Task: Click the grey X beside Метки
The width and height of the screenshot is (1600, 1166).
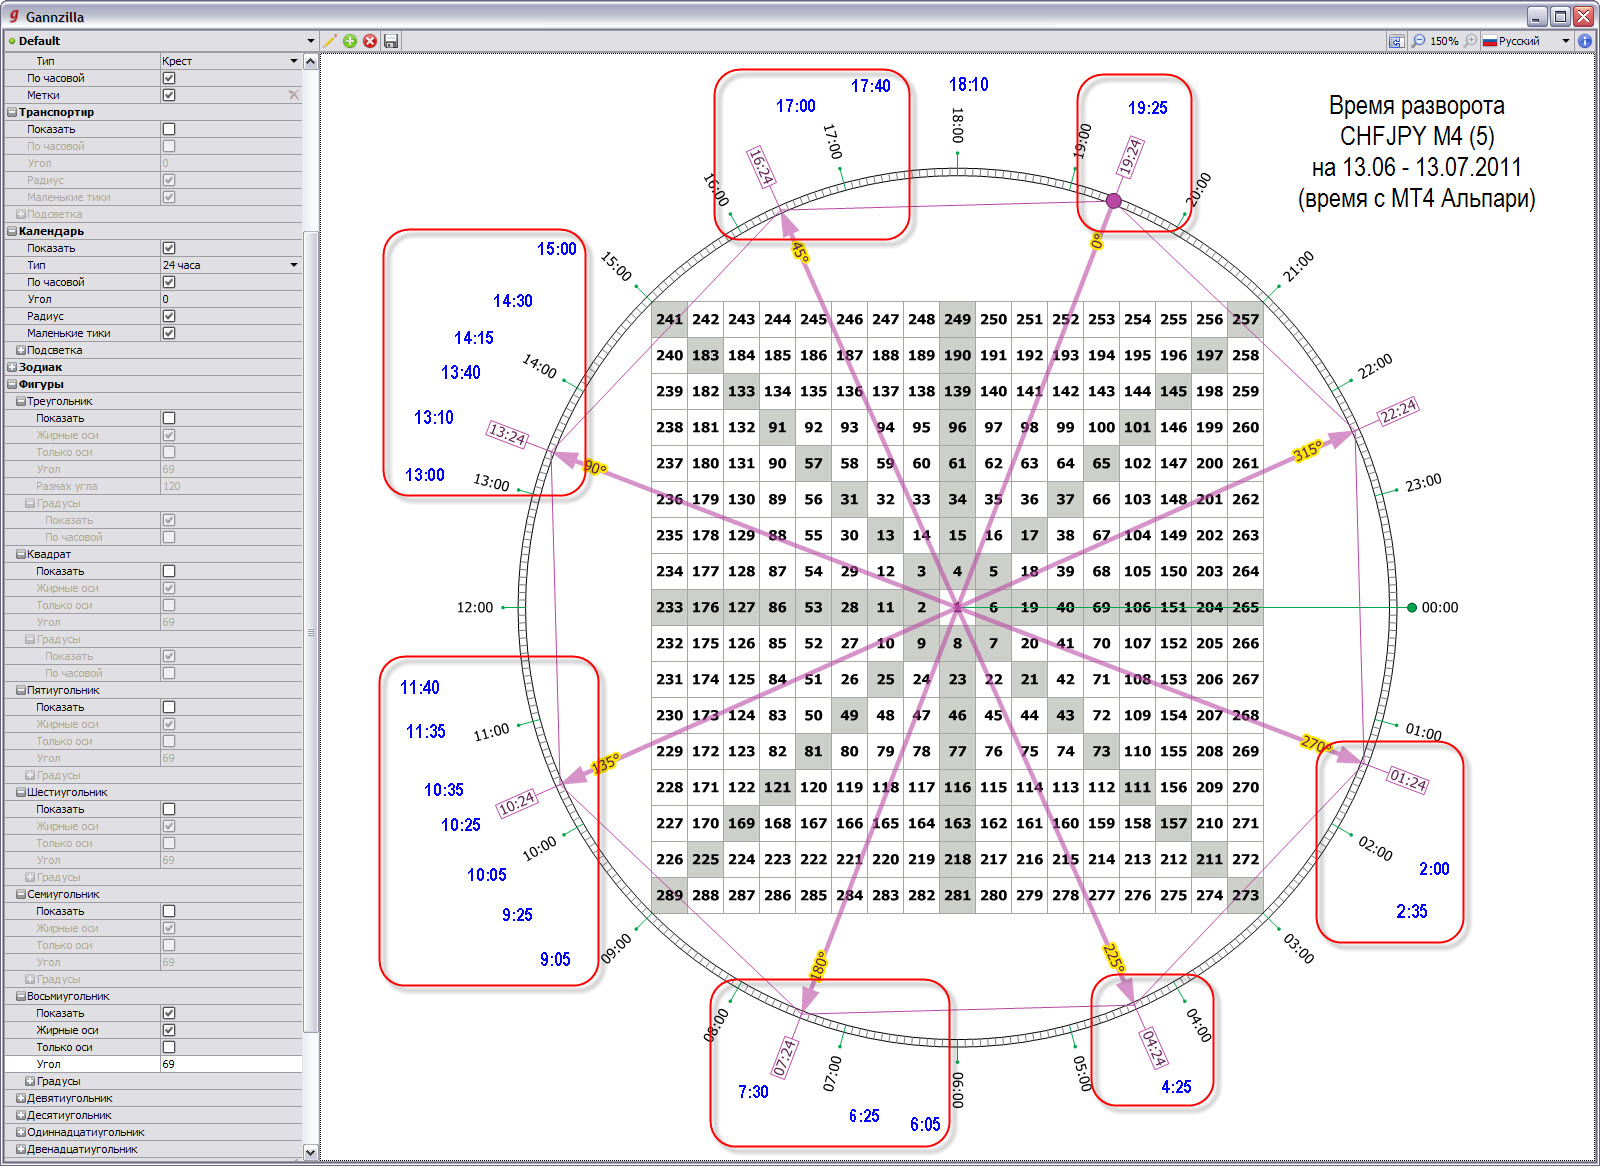Action: click(x=293, y=95)
